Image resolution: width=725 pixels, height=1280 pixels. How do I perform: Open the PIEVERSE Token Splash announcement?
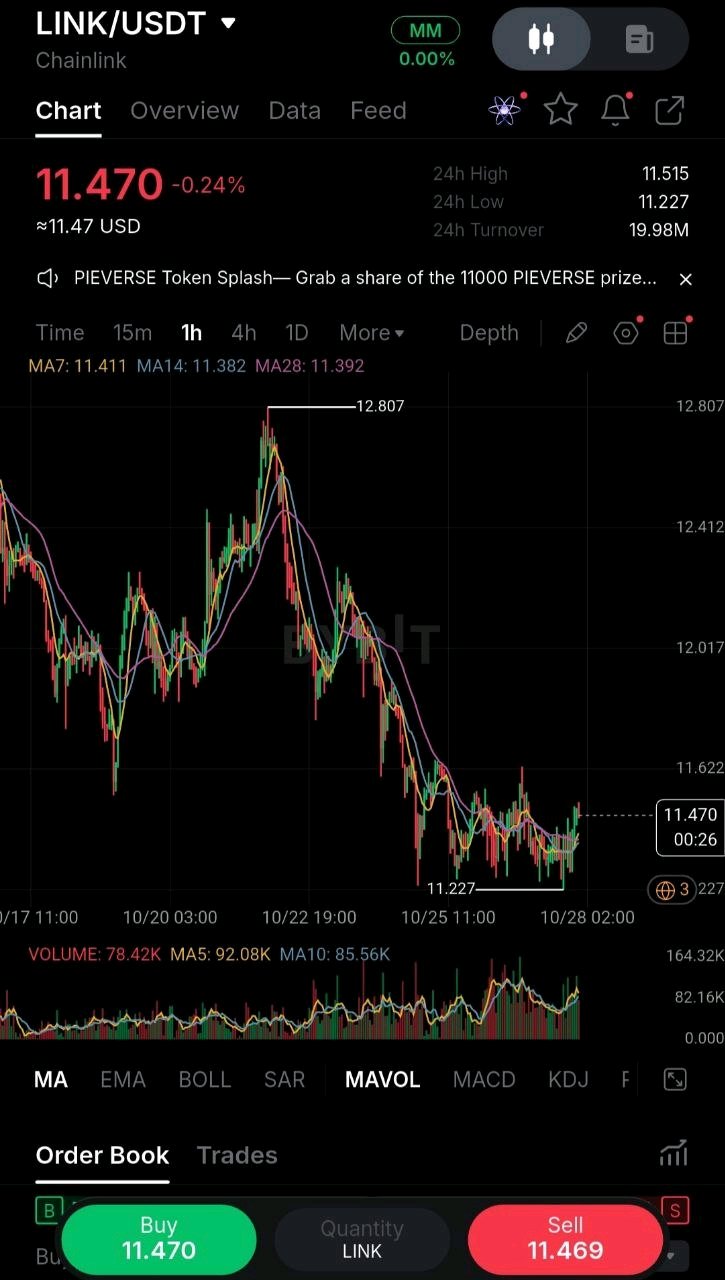click(x=365, y=278)
